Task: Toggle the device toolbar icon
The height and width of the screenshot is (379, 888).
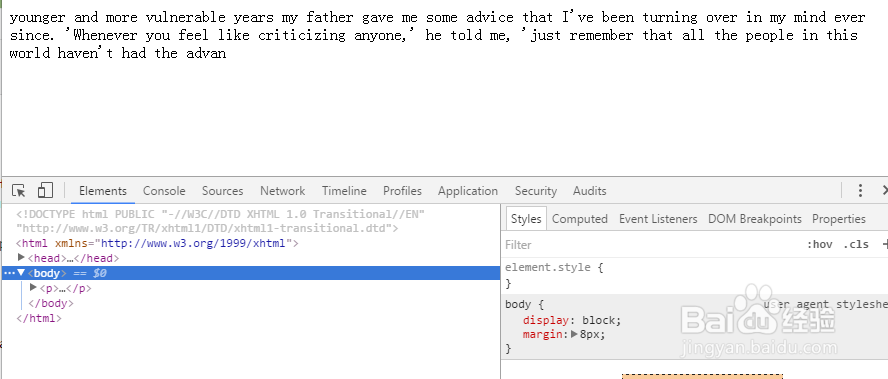Action: click(45, 190)
